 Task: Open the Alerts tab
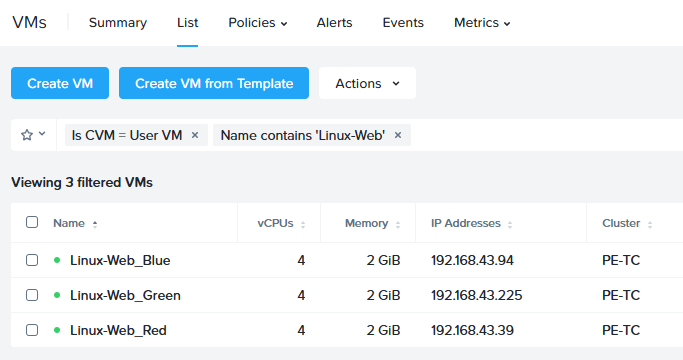coord(335,23)
